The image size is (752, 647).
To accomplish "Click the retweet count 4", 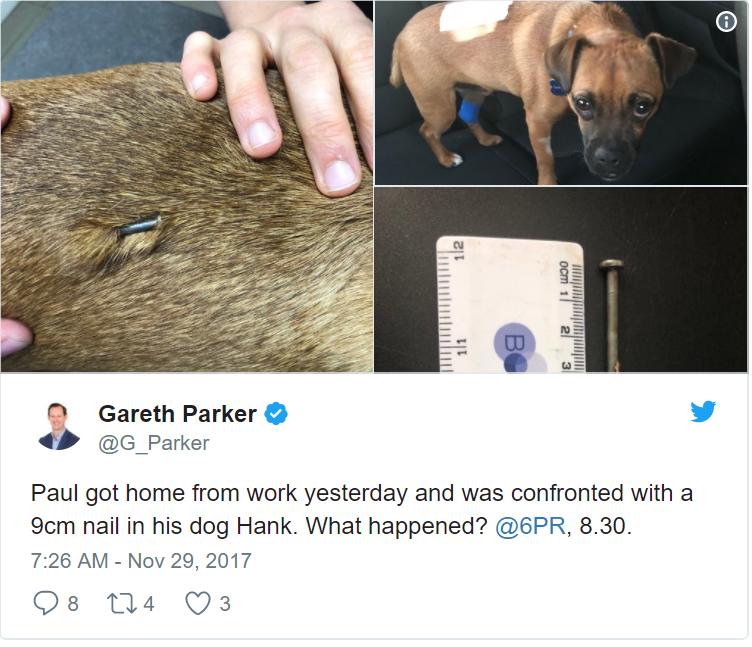I will [149, 603].
